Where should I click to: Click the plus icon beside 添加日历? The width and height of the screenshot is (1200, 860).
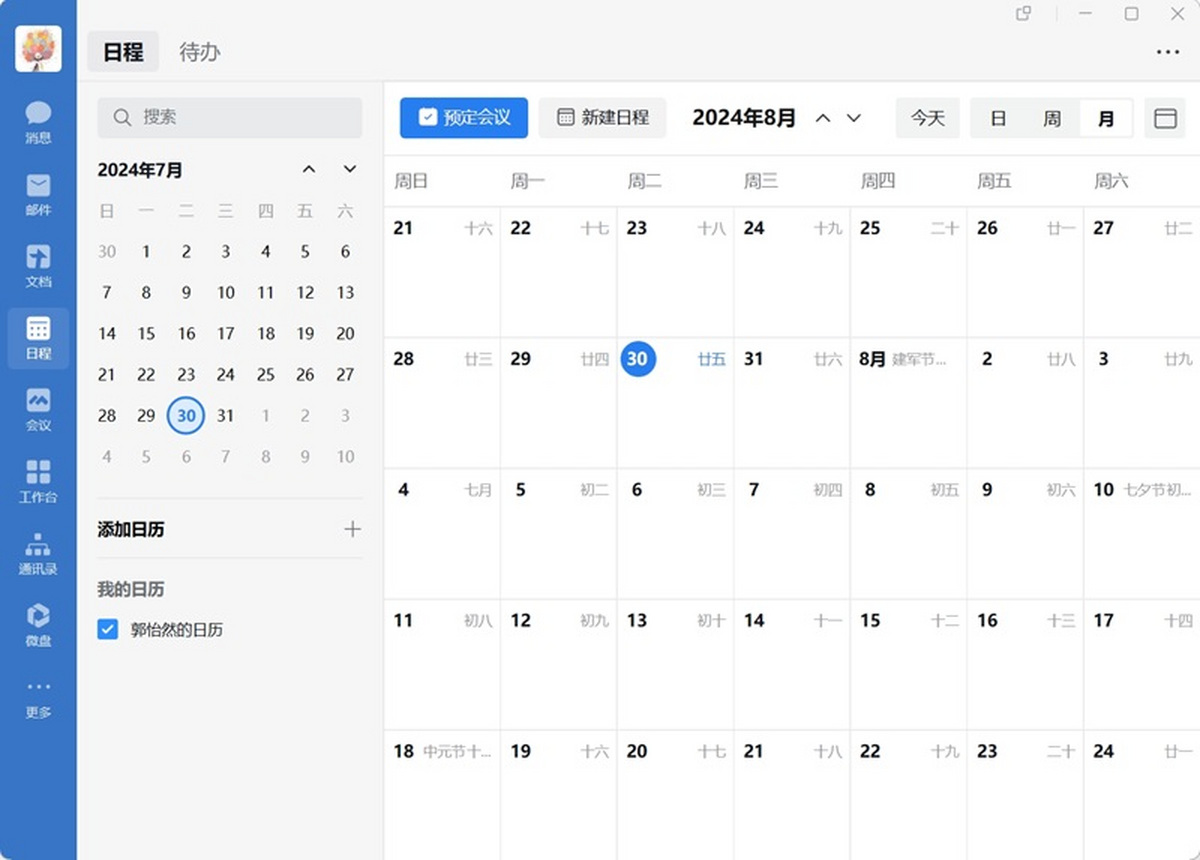(x=352, y=529)
